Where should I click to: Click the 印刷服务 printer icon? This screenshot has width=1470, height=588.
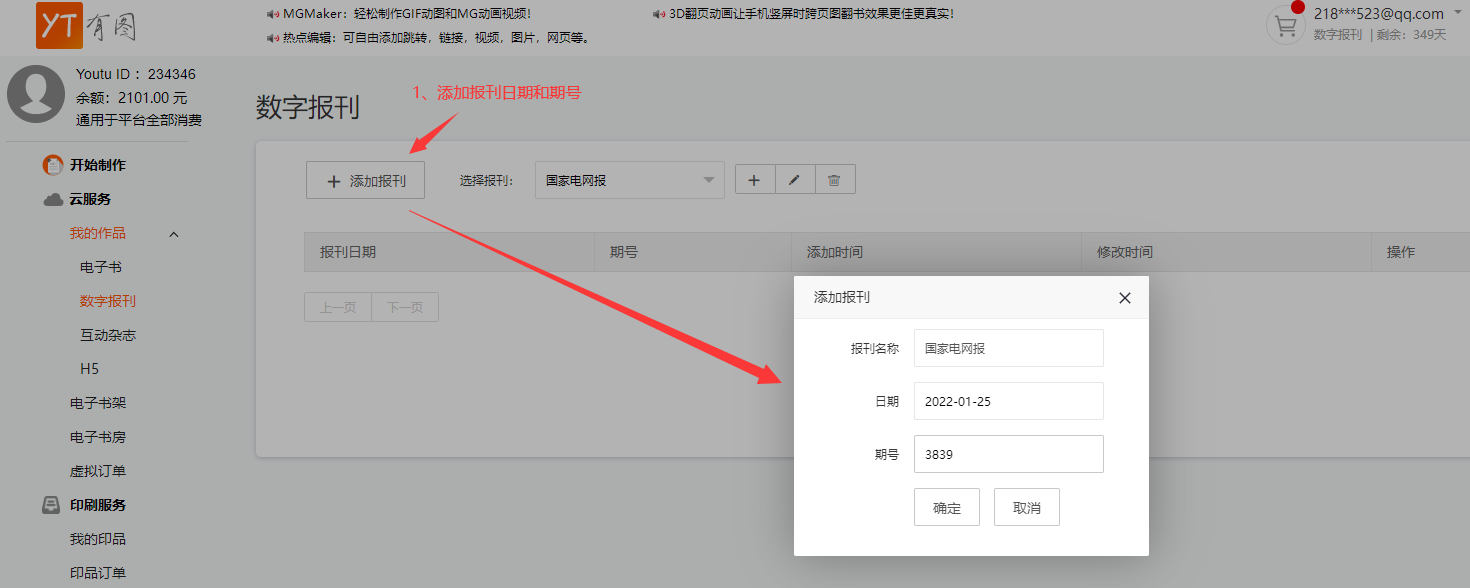[53, 505]
